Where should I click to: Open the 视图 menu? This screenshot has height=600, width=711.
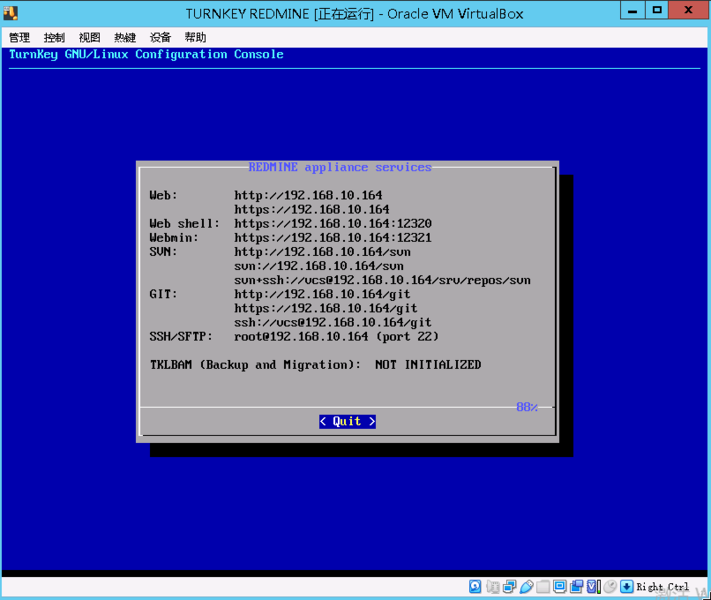click(90, 38)
